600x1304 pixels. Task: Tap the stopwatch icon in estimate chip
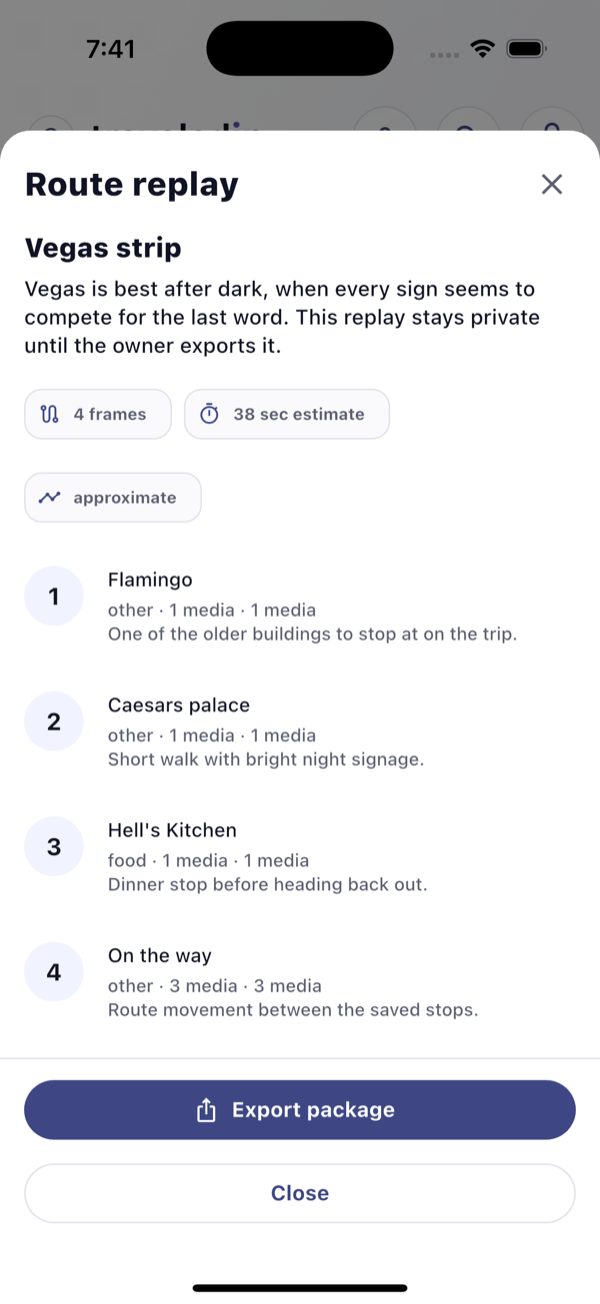[209, 414]
